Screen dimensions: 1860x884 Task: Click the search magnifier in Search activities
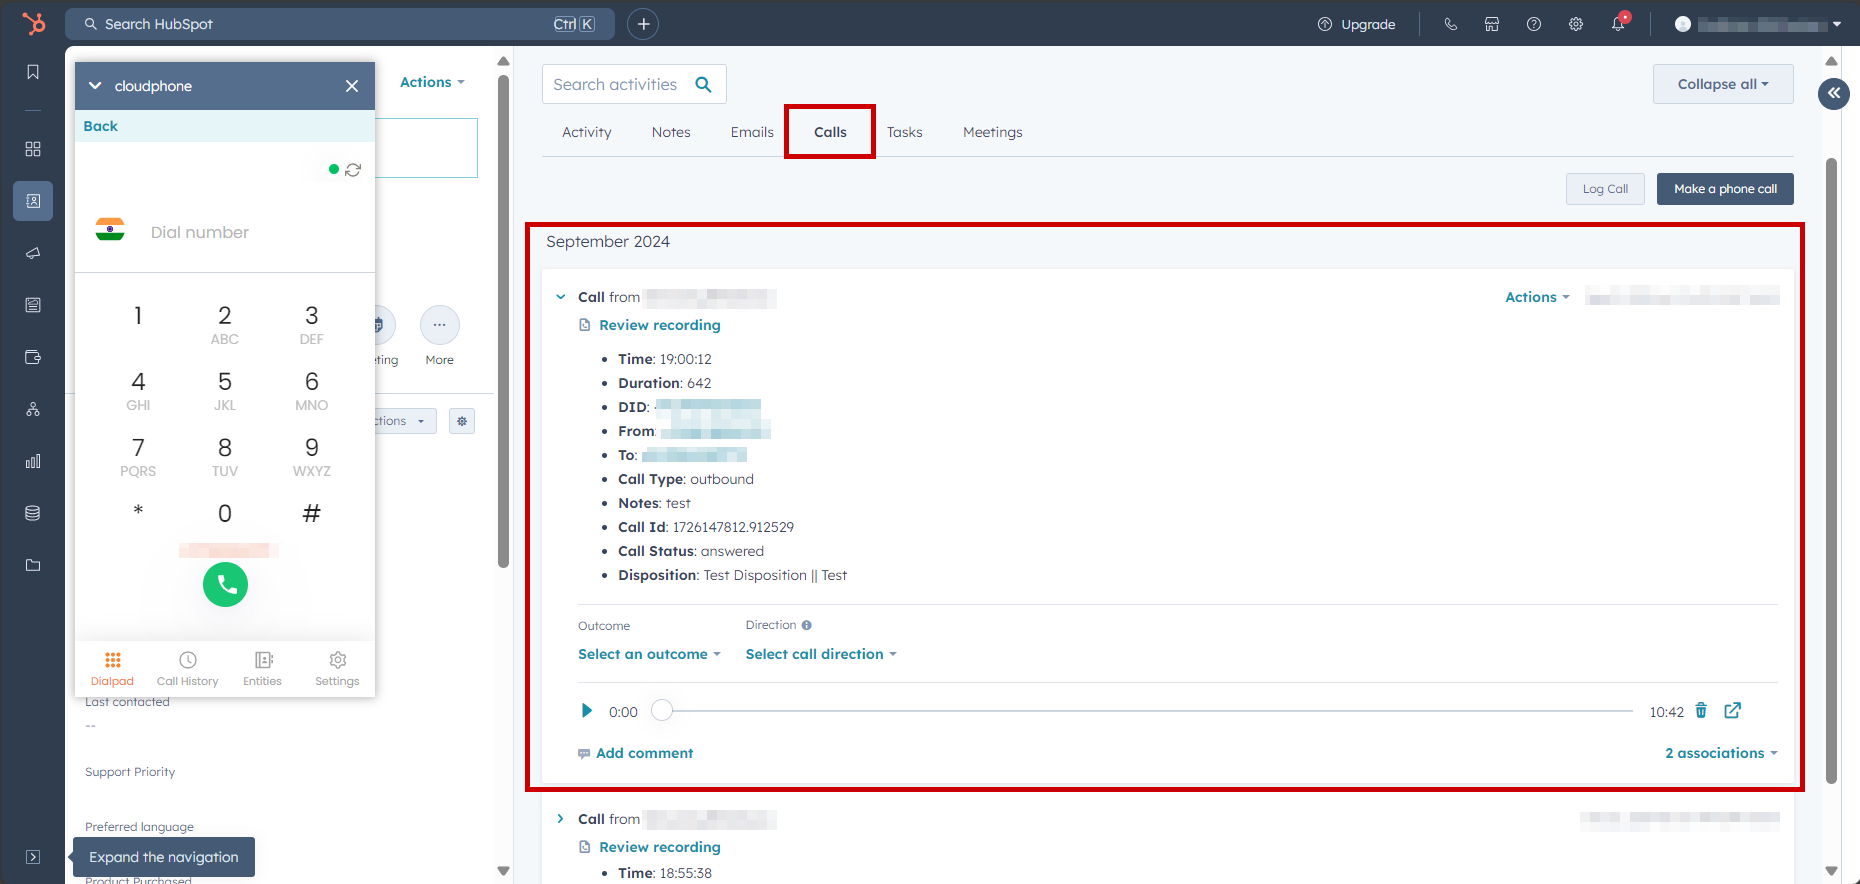click(x=703, y=85)
